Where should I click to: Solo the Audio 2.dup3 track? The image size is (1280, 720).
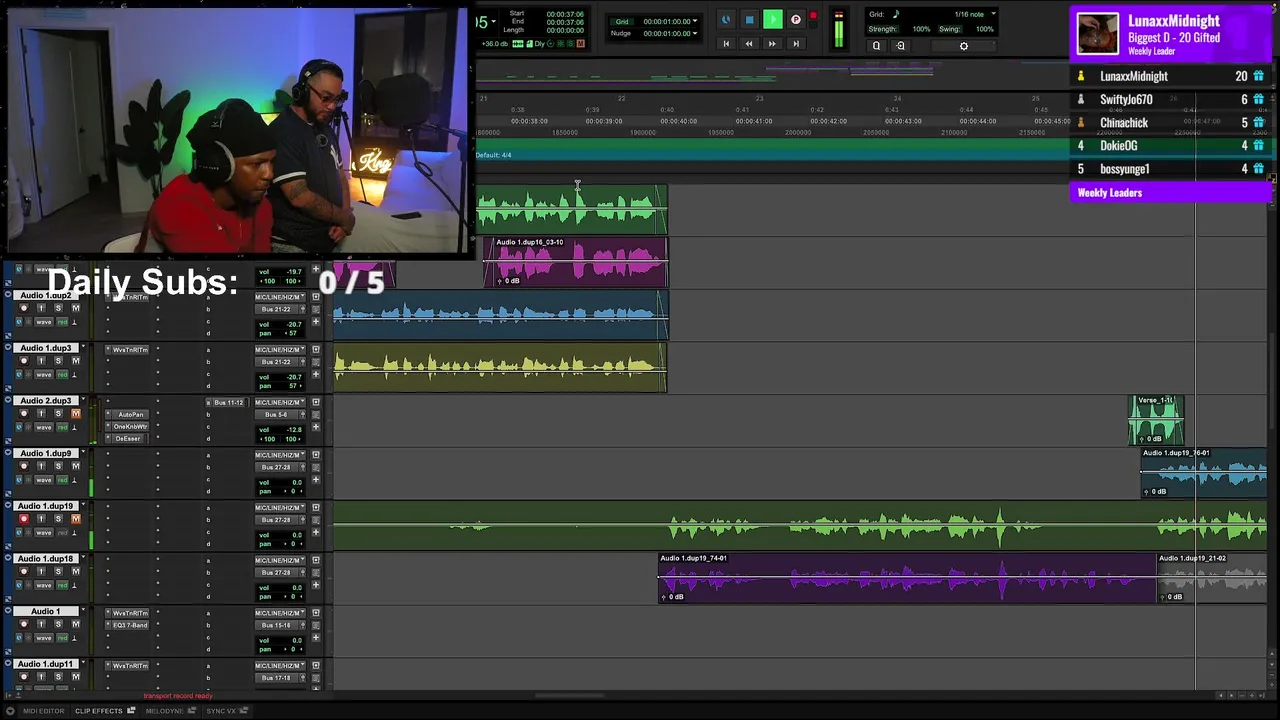click(x=58, y=413)
